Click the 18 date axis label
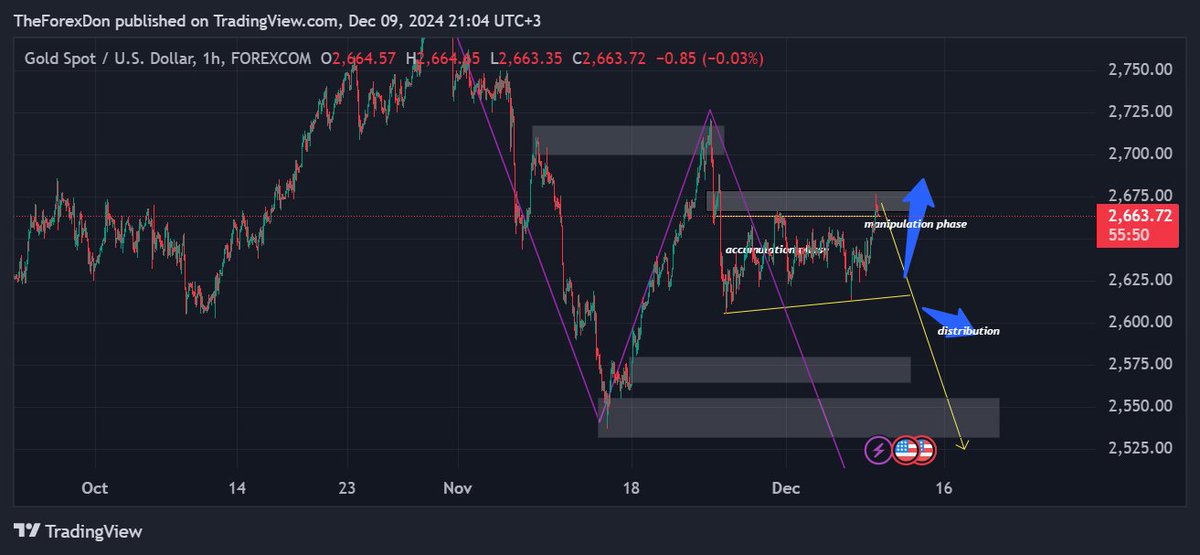This screenshot has height=555, width=1200. click(x=632, y=488)
